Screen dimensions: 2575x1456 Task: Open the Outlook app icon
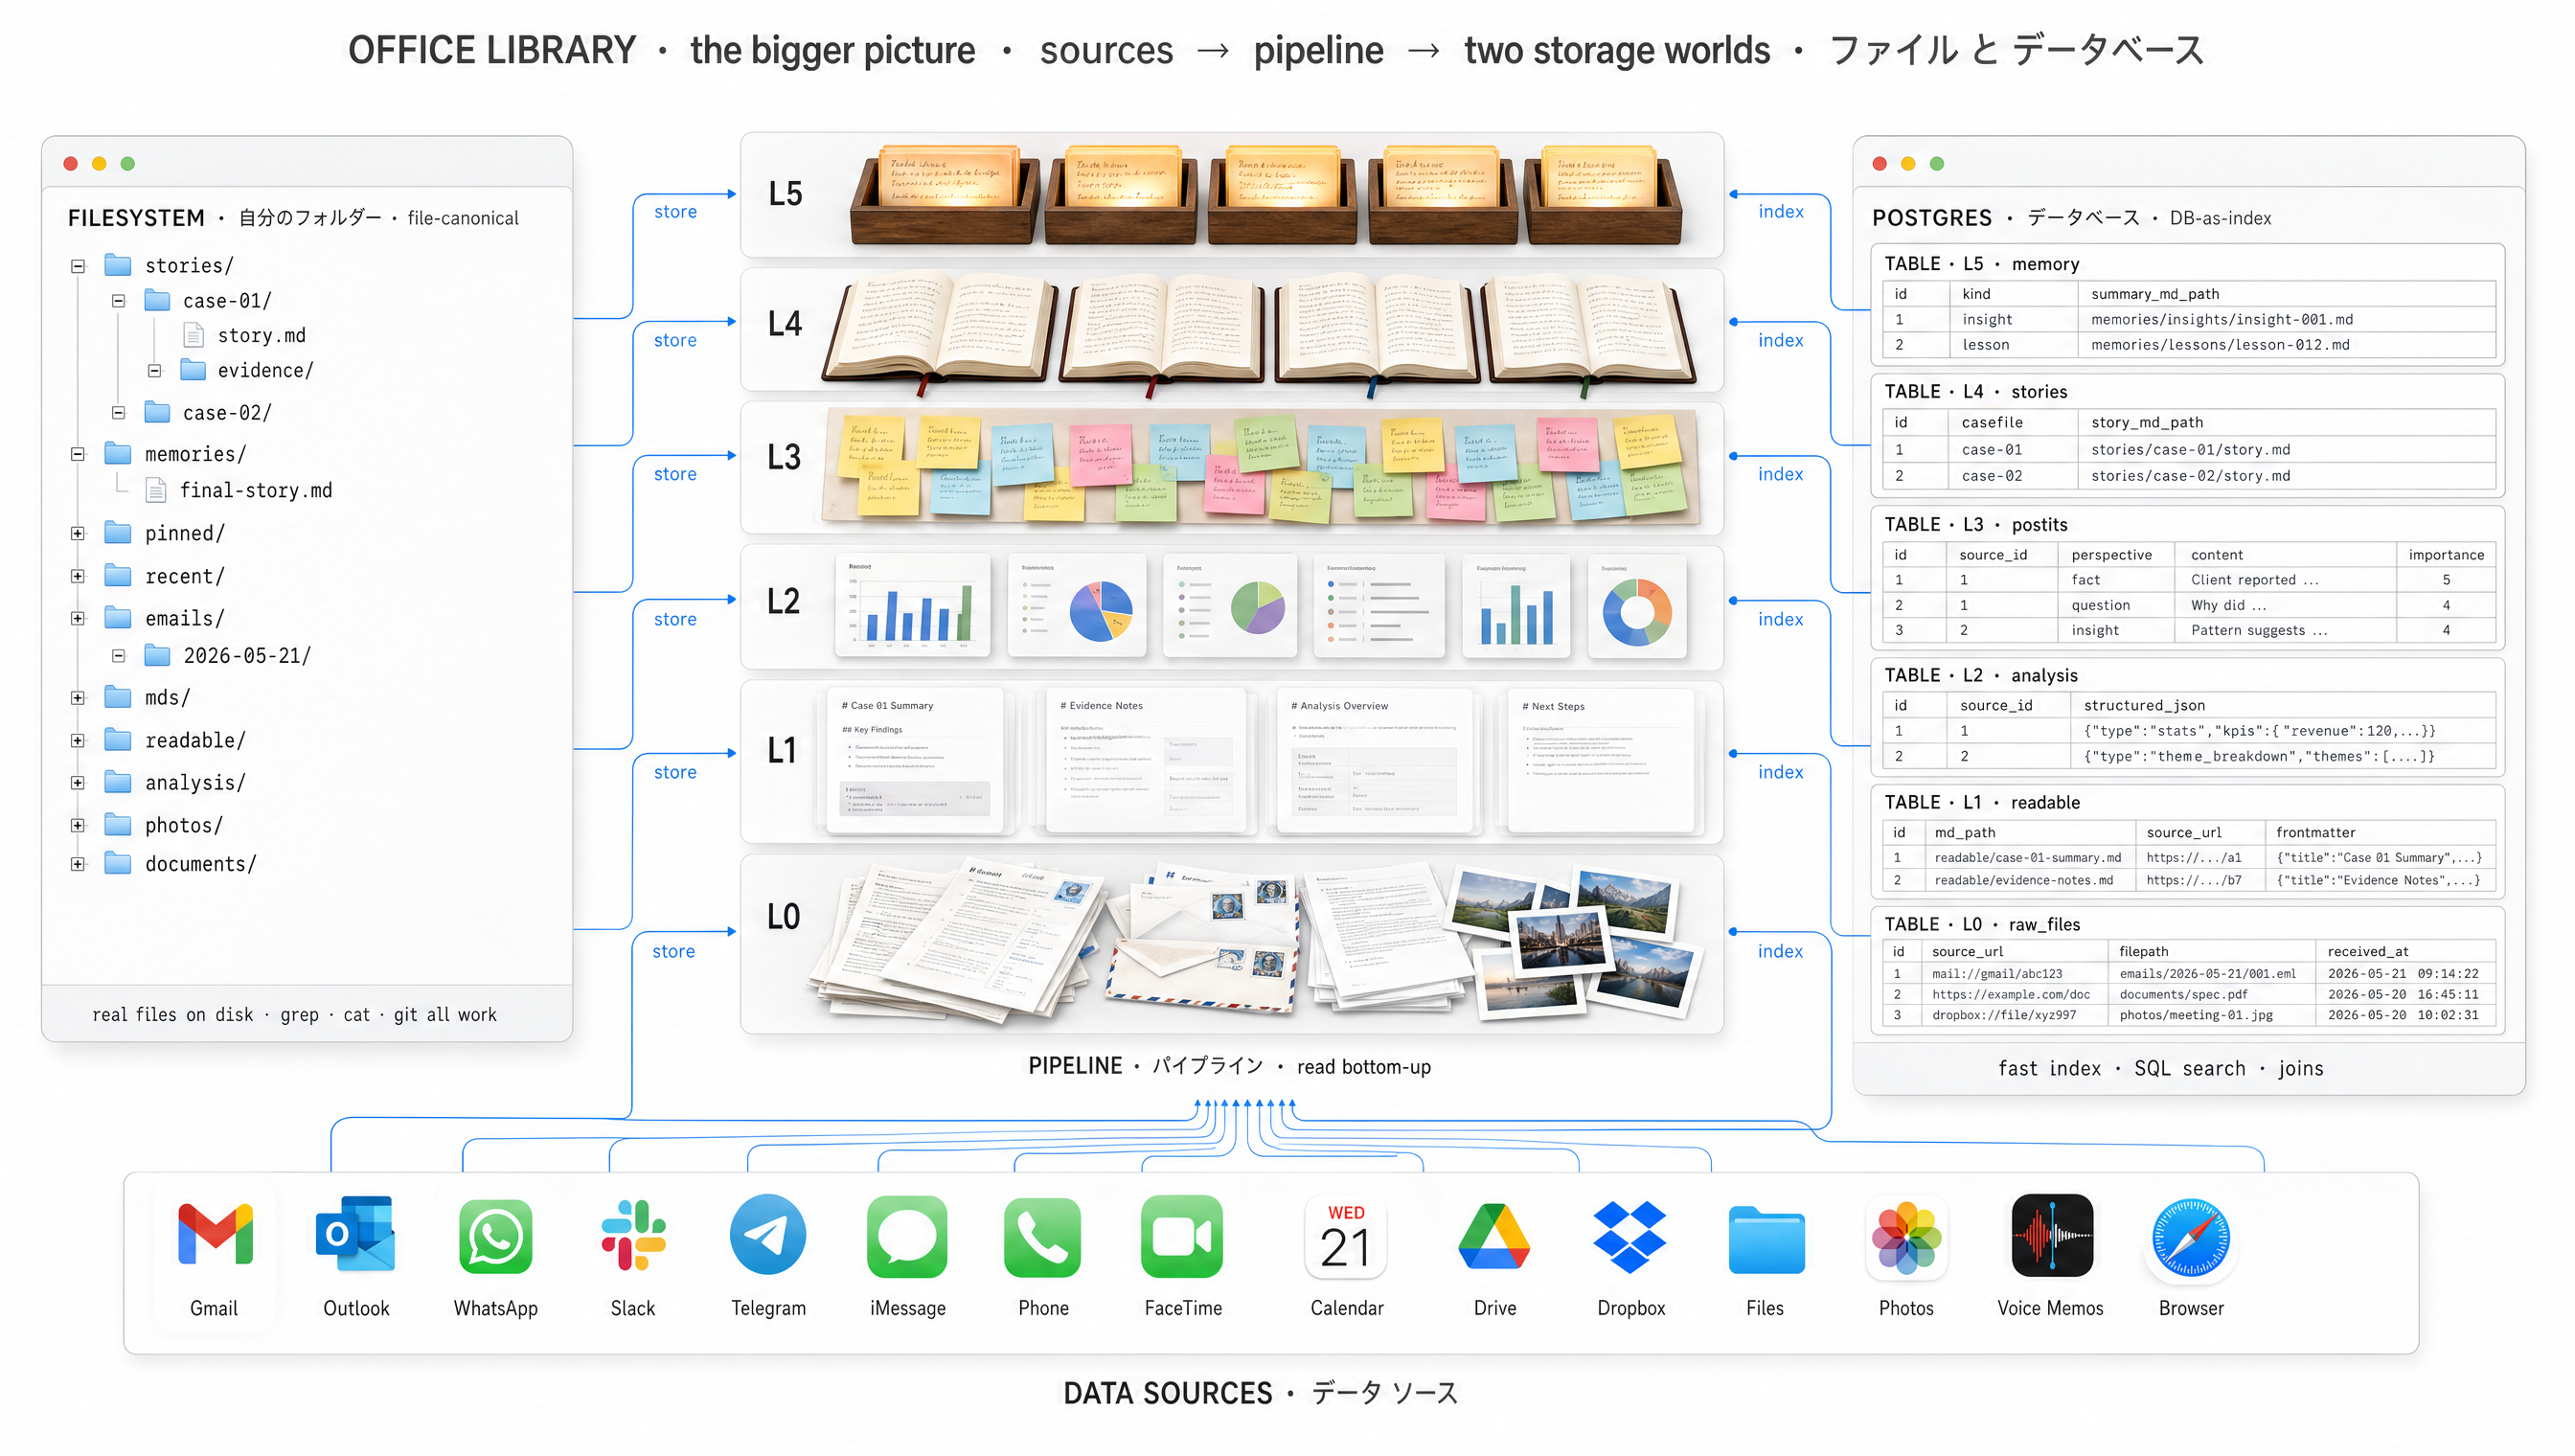point(355,1235)
